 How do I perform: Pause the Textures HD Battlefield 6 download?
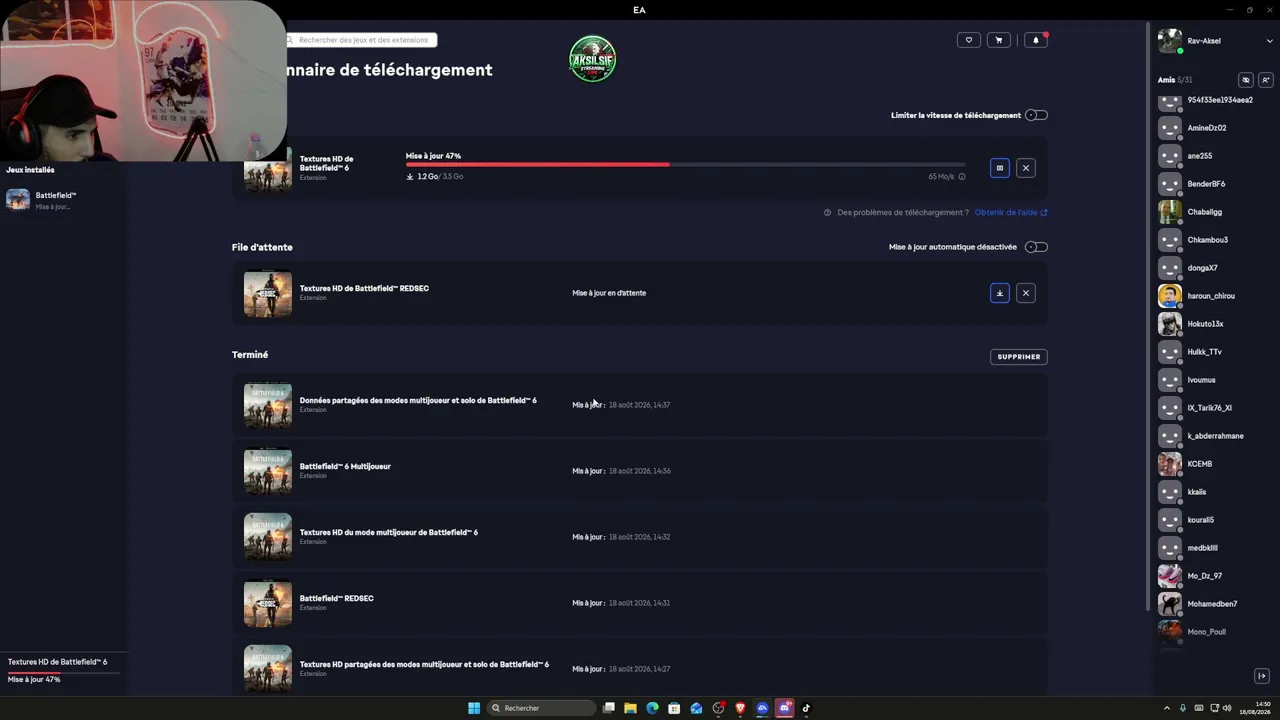click(x=999, y=168)
